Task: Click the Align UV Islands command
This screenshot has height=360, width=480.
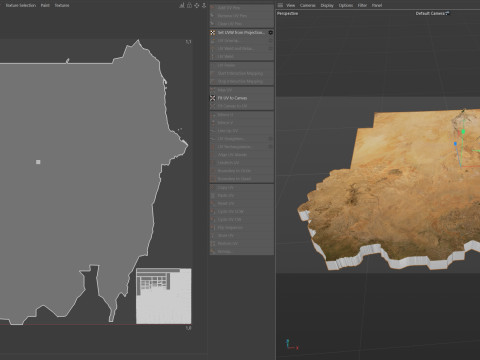Action: (x=242, y=155)
